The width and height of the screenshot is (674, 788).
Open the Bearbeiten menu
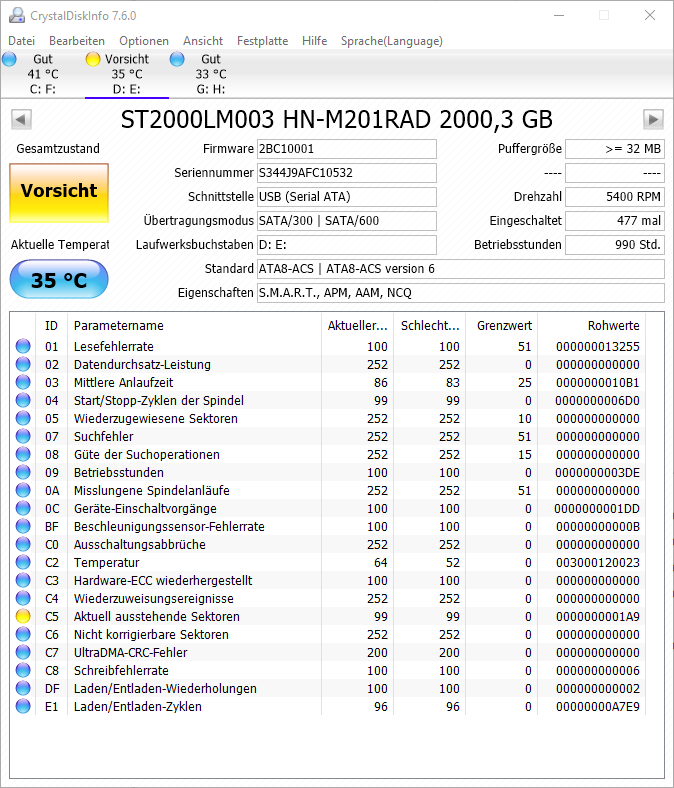coord(76,41)
